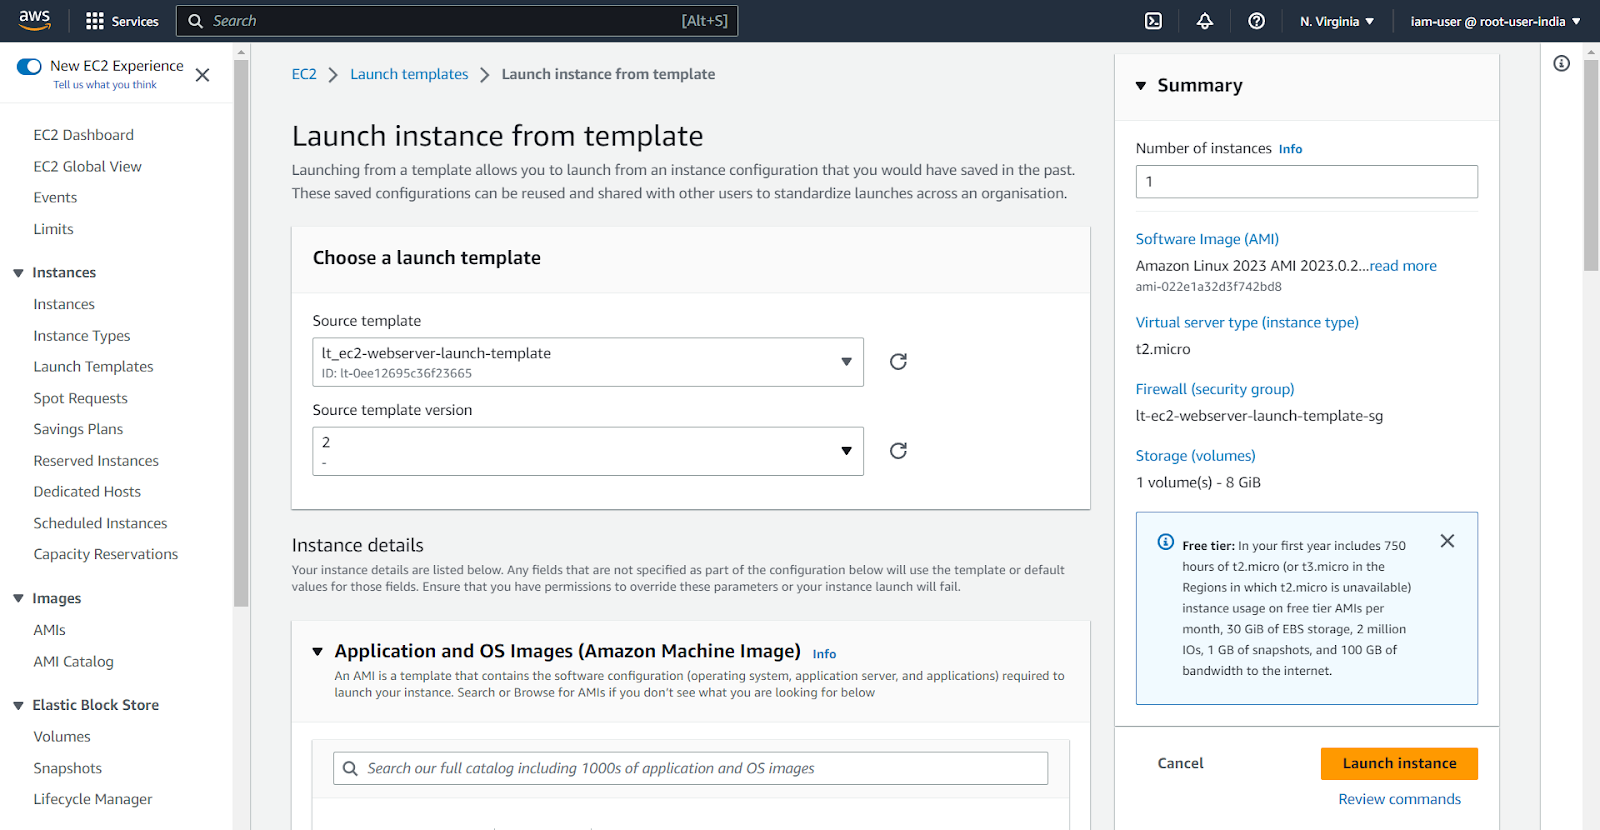Collapse the Elastic Block Store sidebar group
This screenshot has width=1600, height=830.
point(18,706)
